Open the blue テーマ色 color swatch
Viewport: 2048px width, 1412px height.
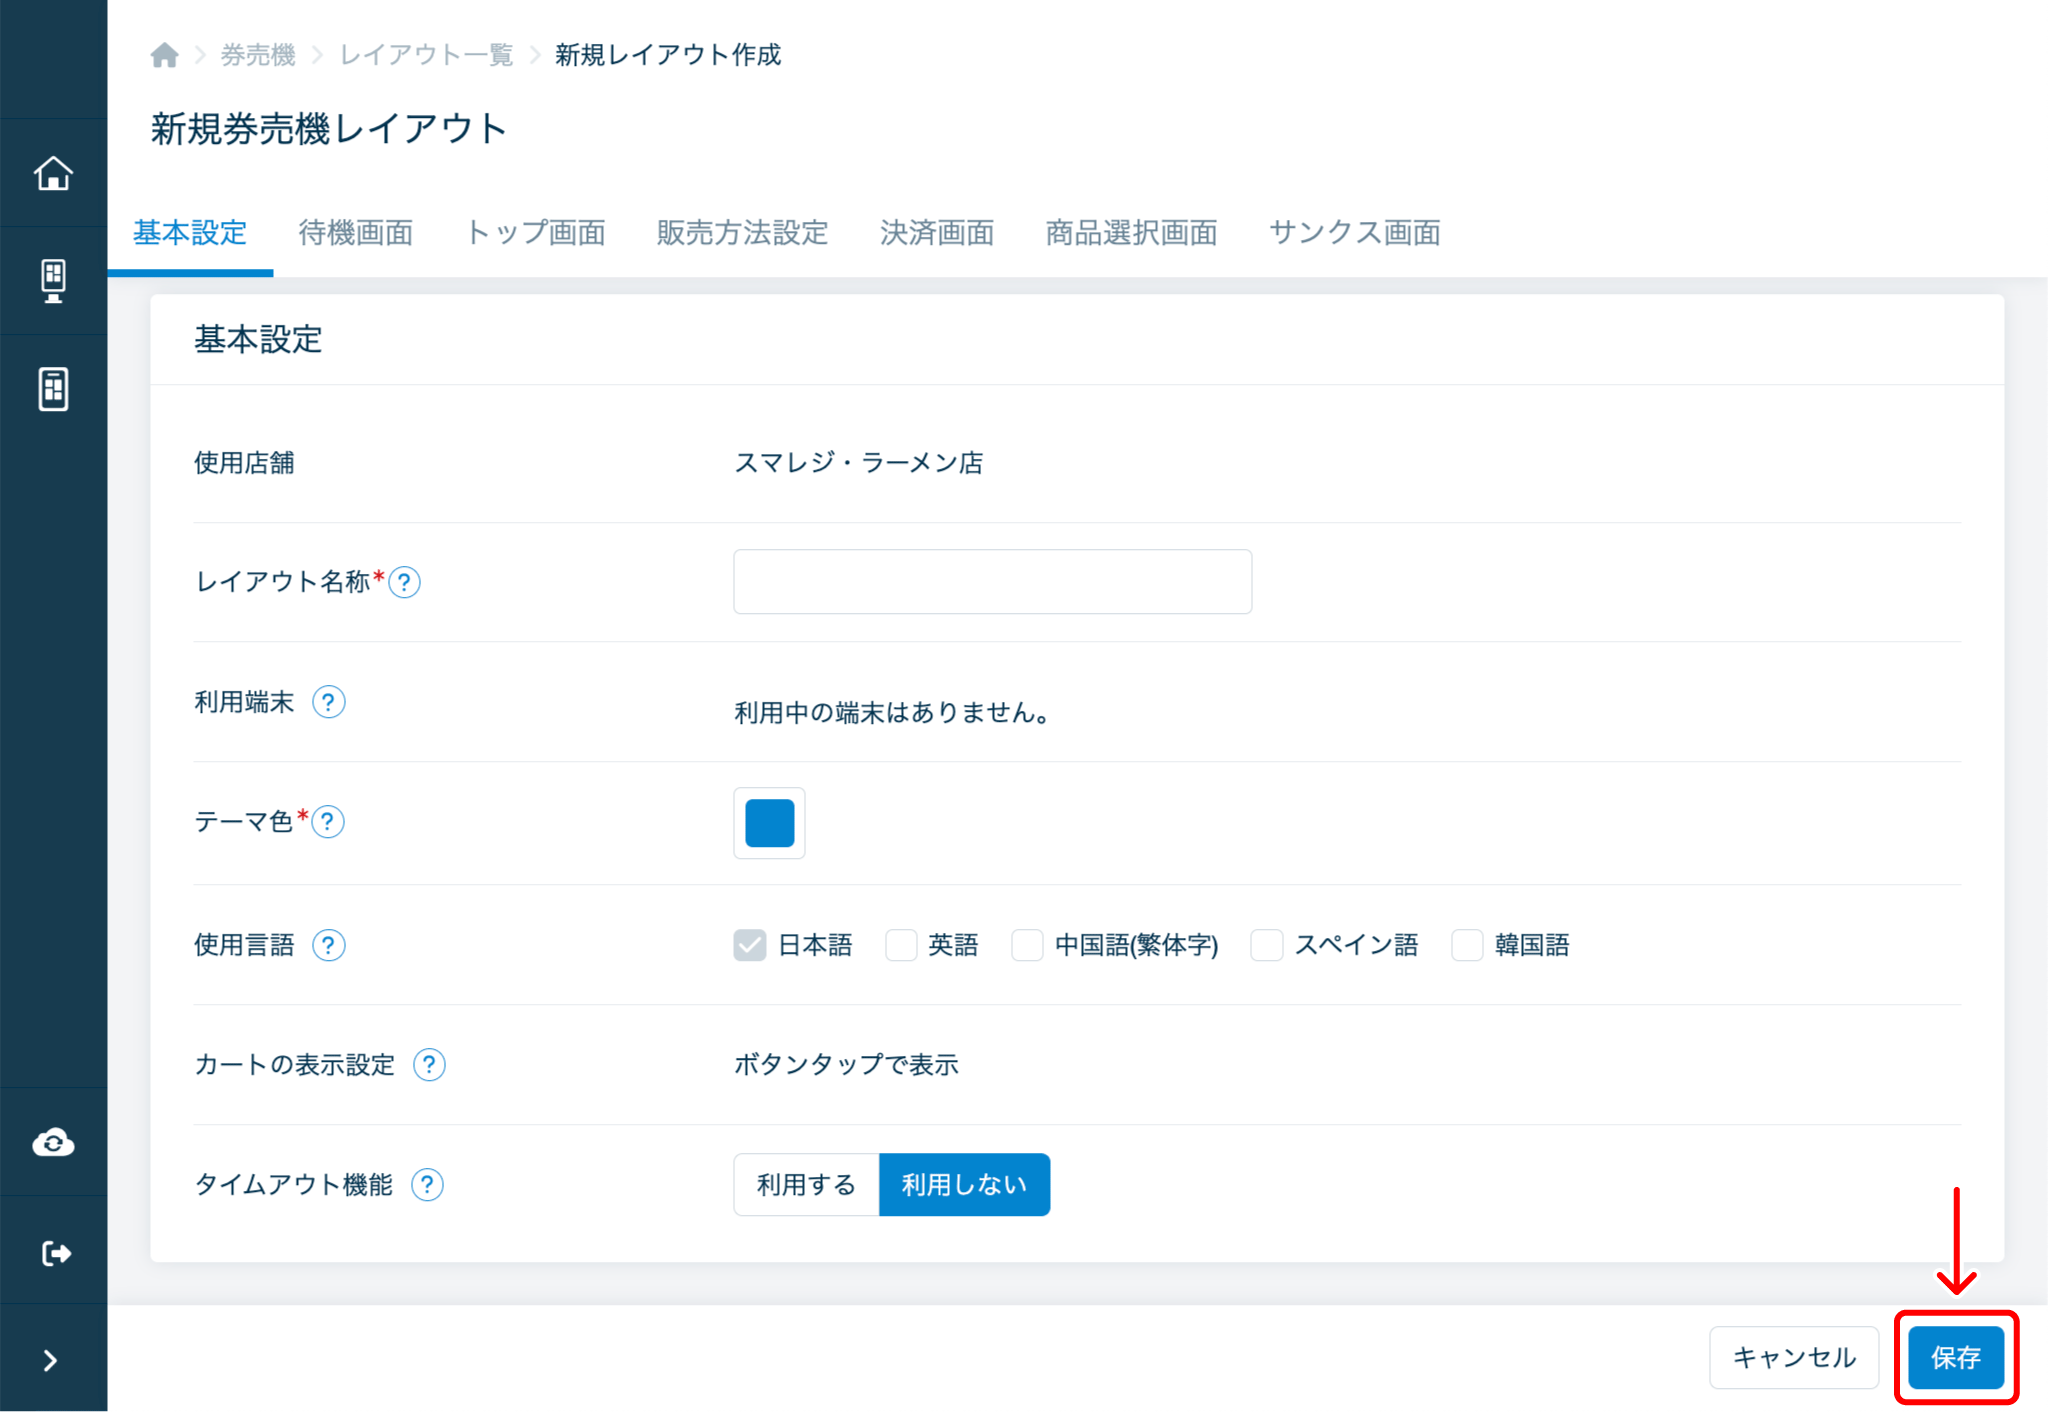click(x=769, y=823)
